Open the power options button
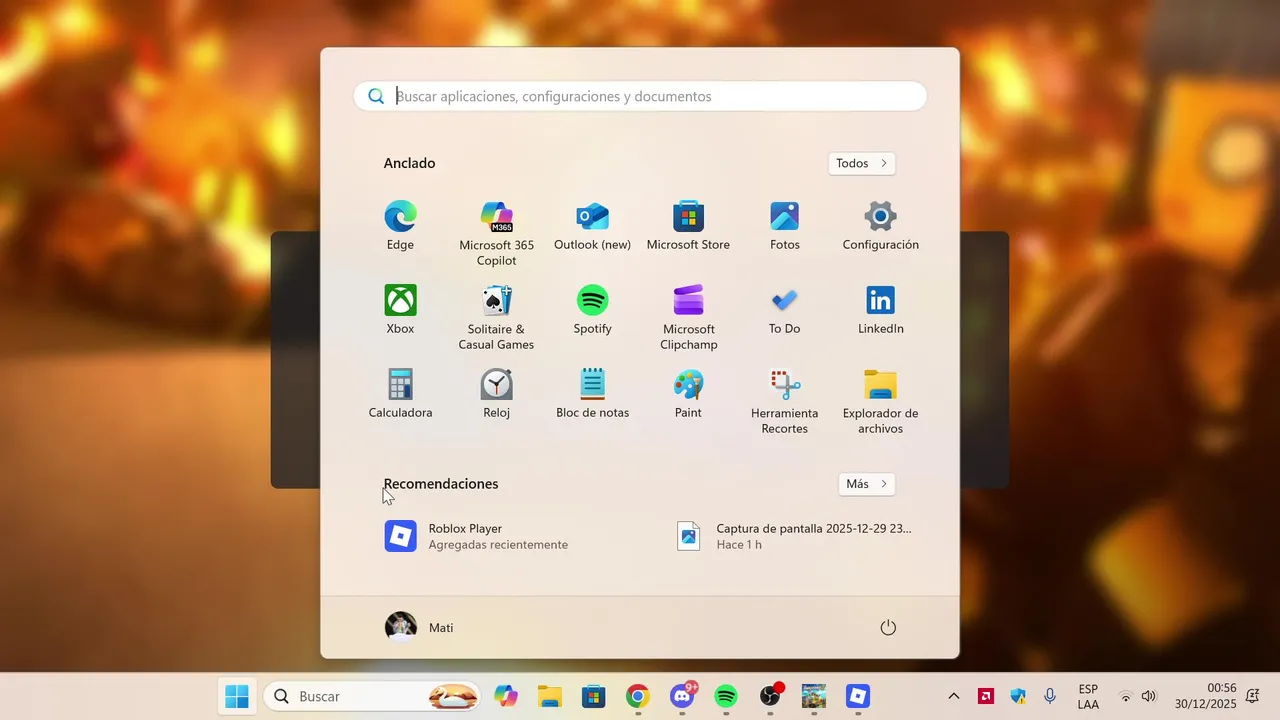1280x720 pixels. pos(888,627)
